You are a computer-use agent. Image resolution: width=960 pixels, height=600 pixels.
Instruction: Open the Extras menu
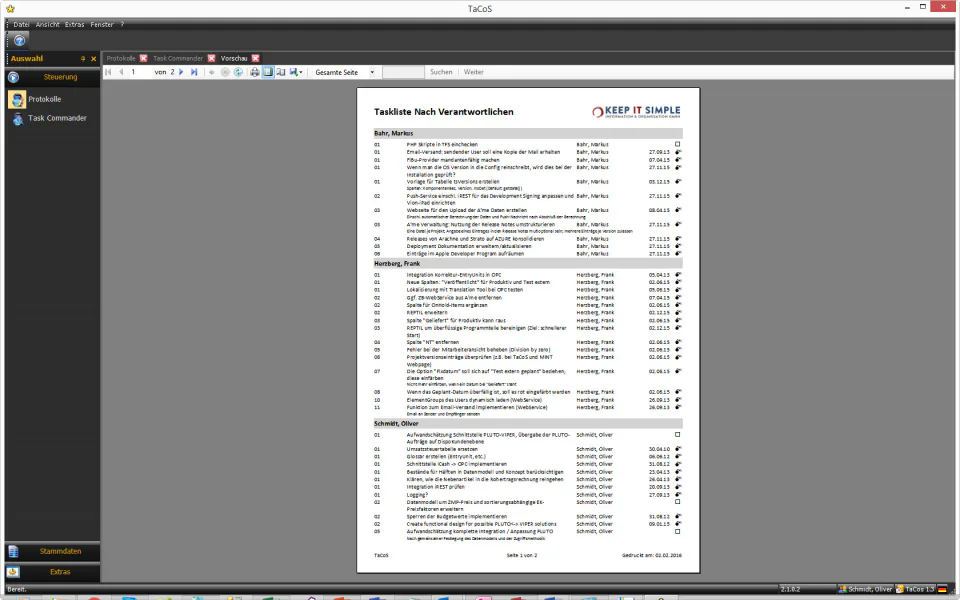coord(75,24)
